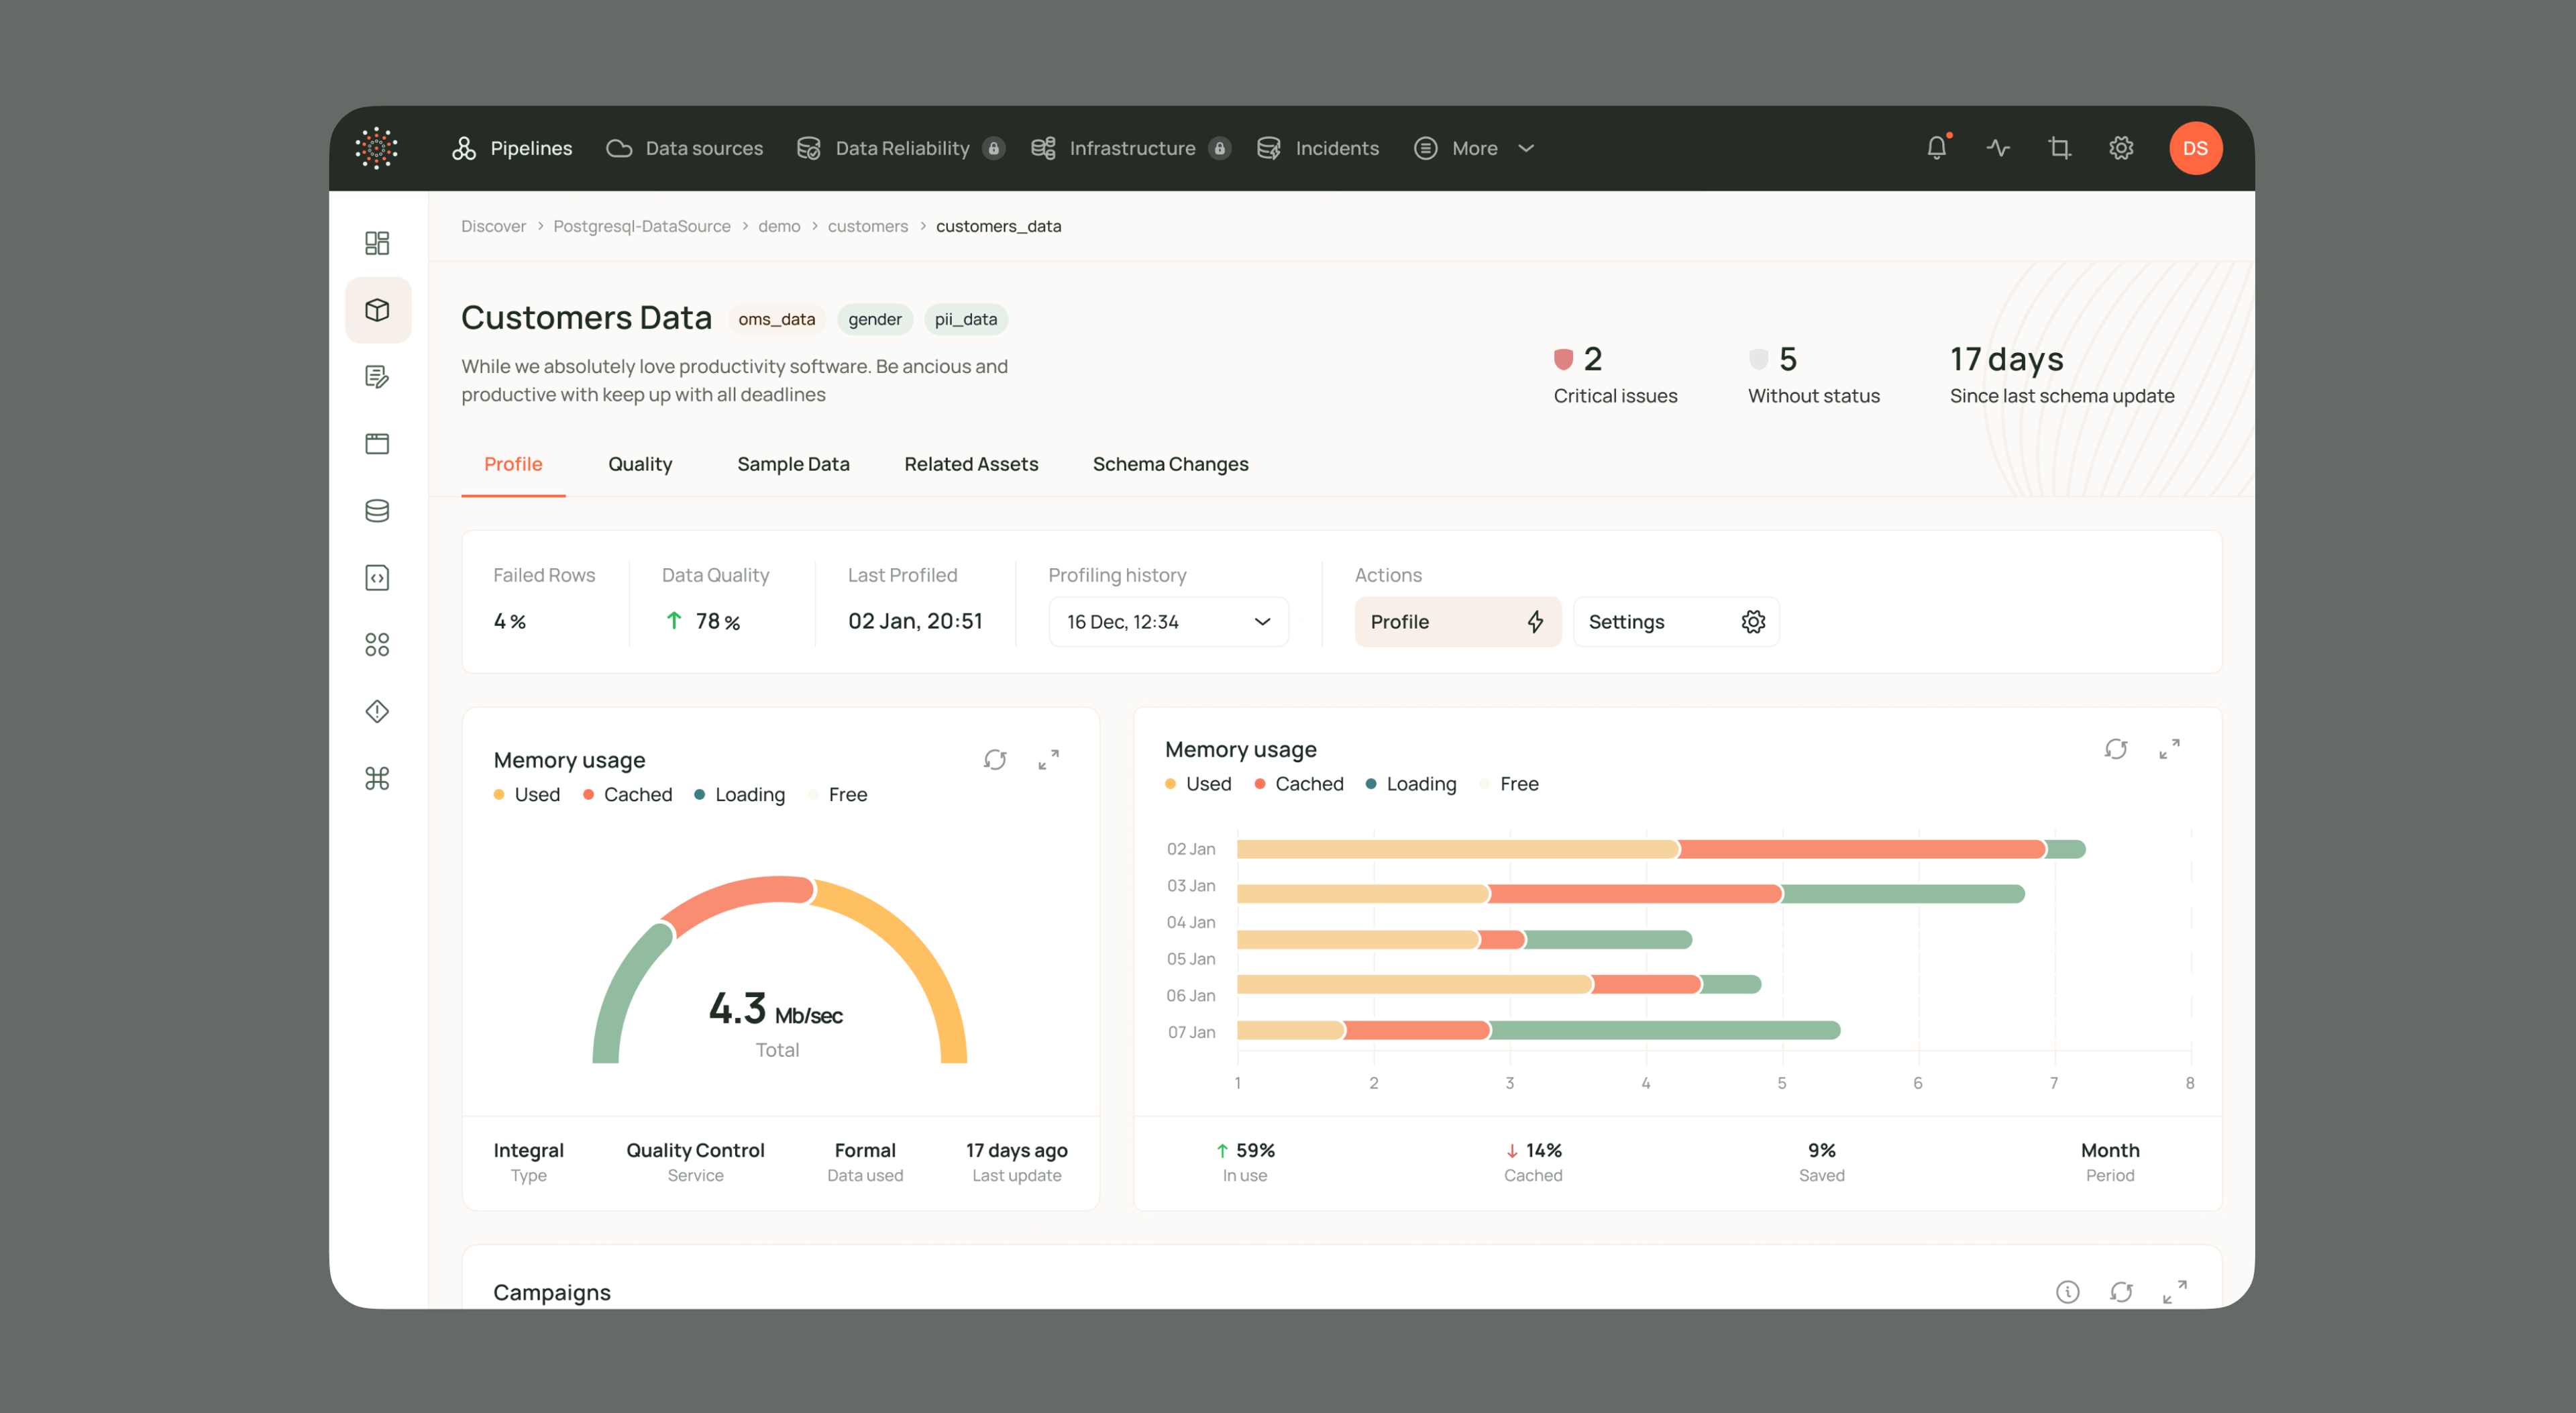Open the window panel sidebar icon
2576x1413 pixels.
pos(377,444)
